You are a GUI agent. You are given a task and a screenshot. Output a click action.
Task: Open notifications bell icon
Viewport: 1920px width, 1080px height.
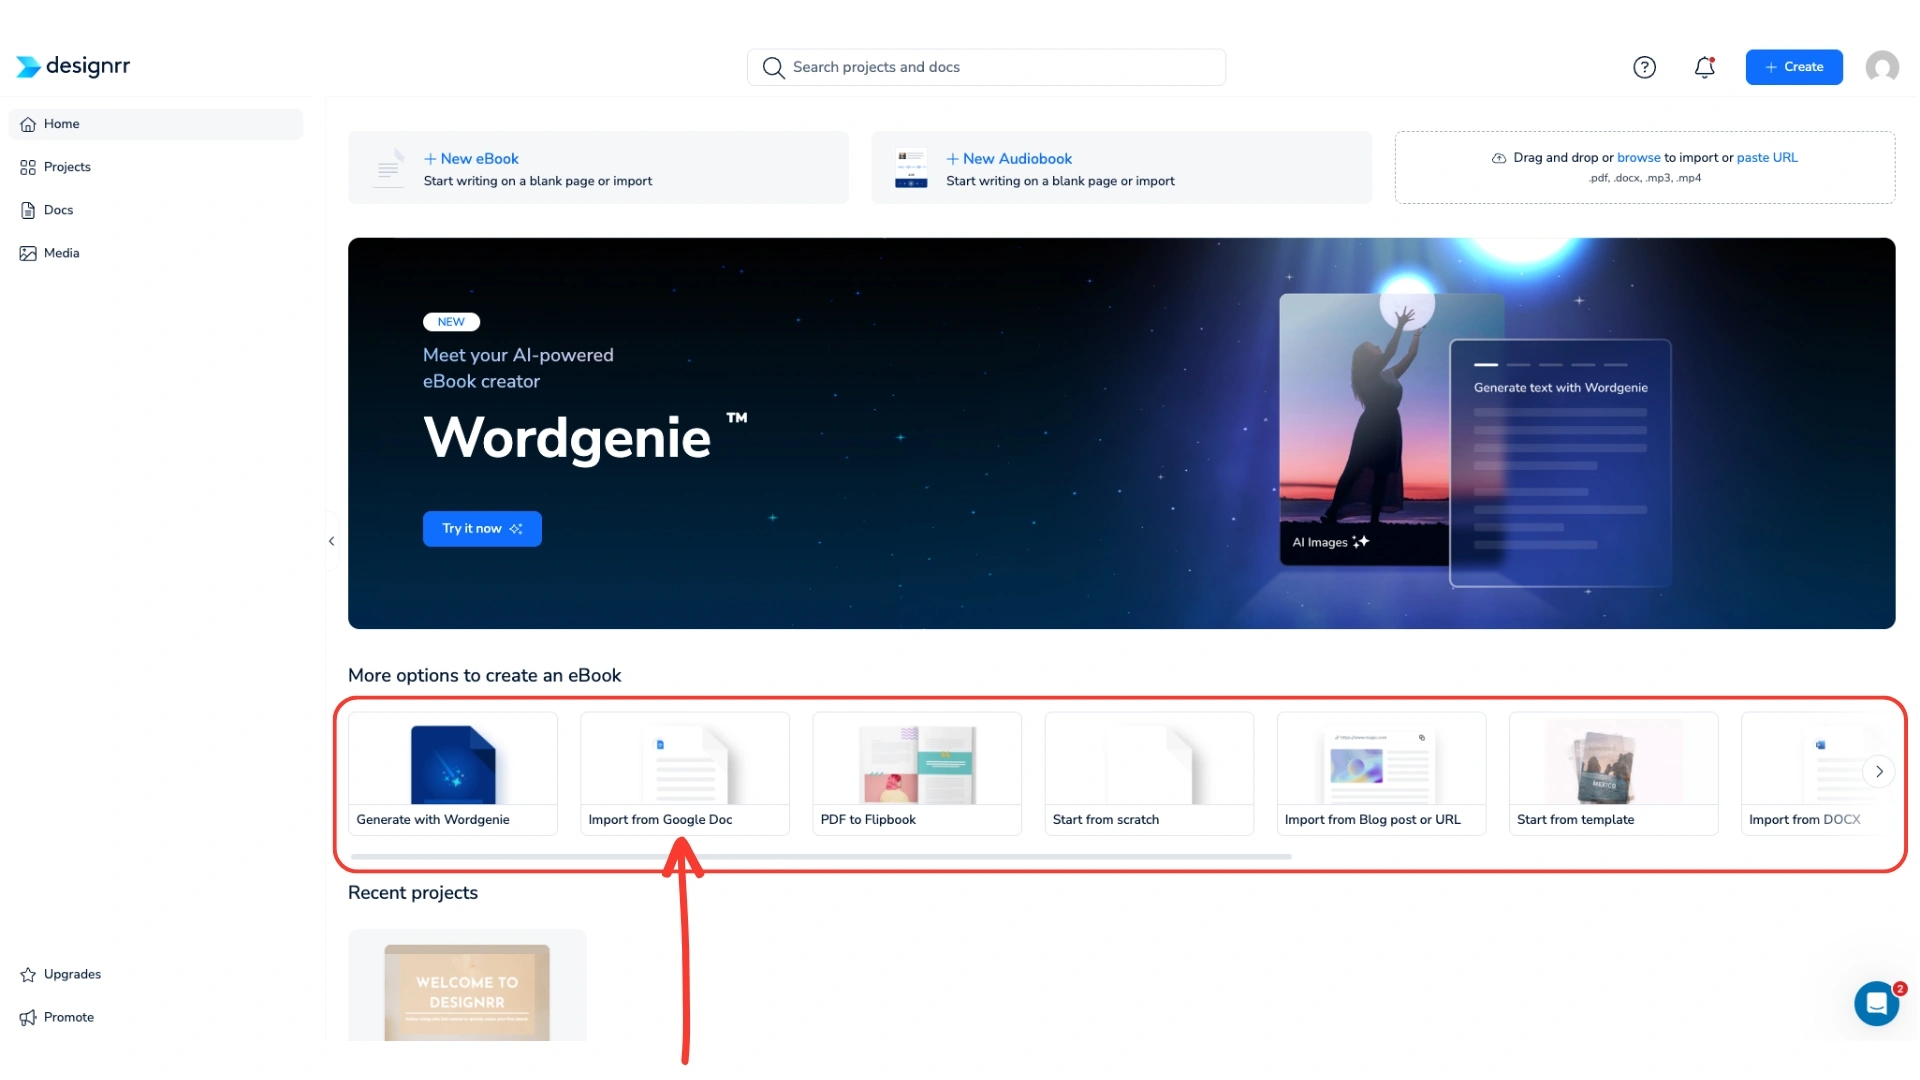pyautogui.click(x=1704, y=67)
